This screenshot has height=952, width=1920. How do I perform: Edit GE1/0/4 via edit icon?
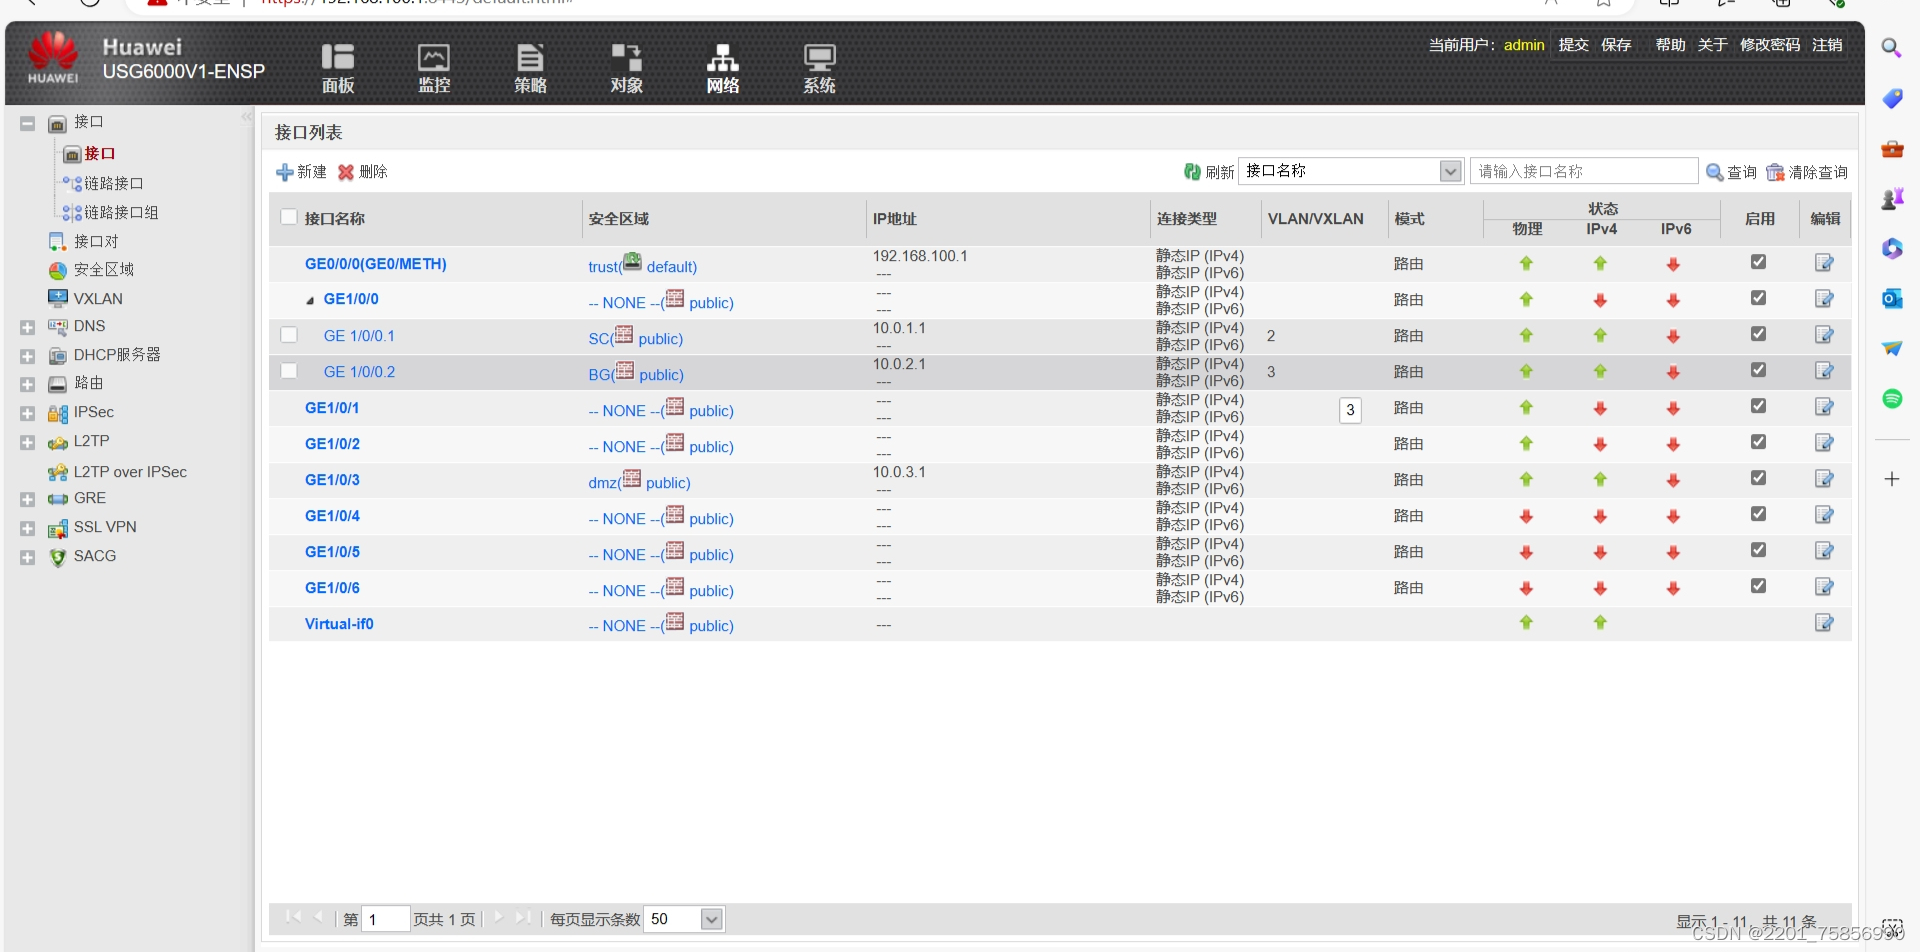coord(1824,515)
